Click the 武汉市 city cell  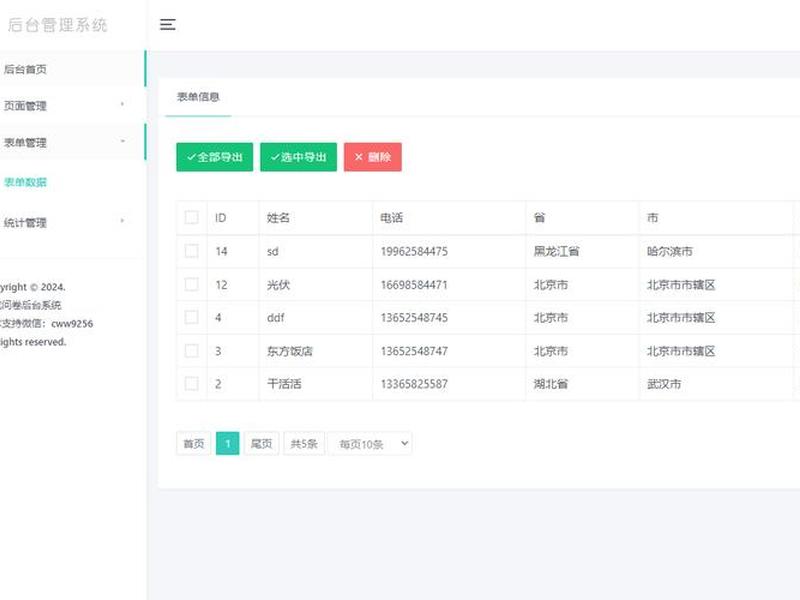pos(664,384)
